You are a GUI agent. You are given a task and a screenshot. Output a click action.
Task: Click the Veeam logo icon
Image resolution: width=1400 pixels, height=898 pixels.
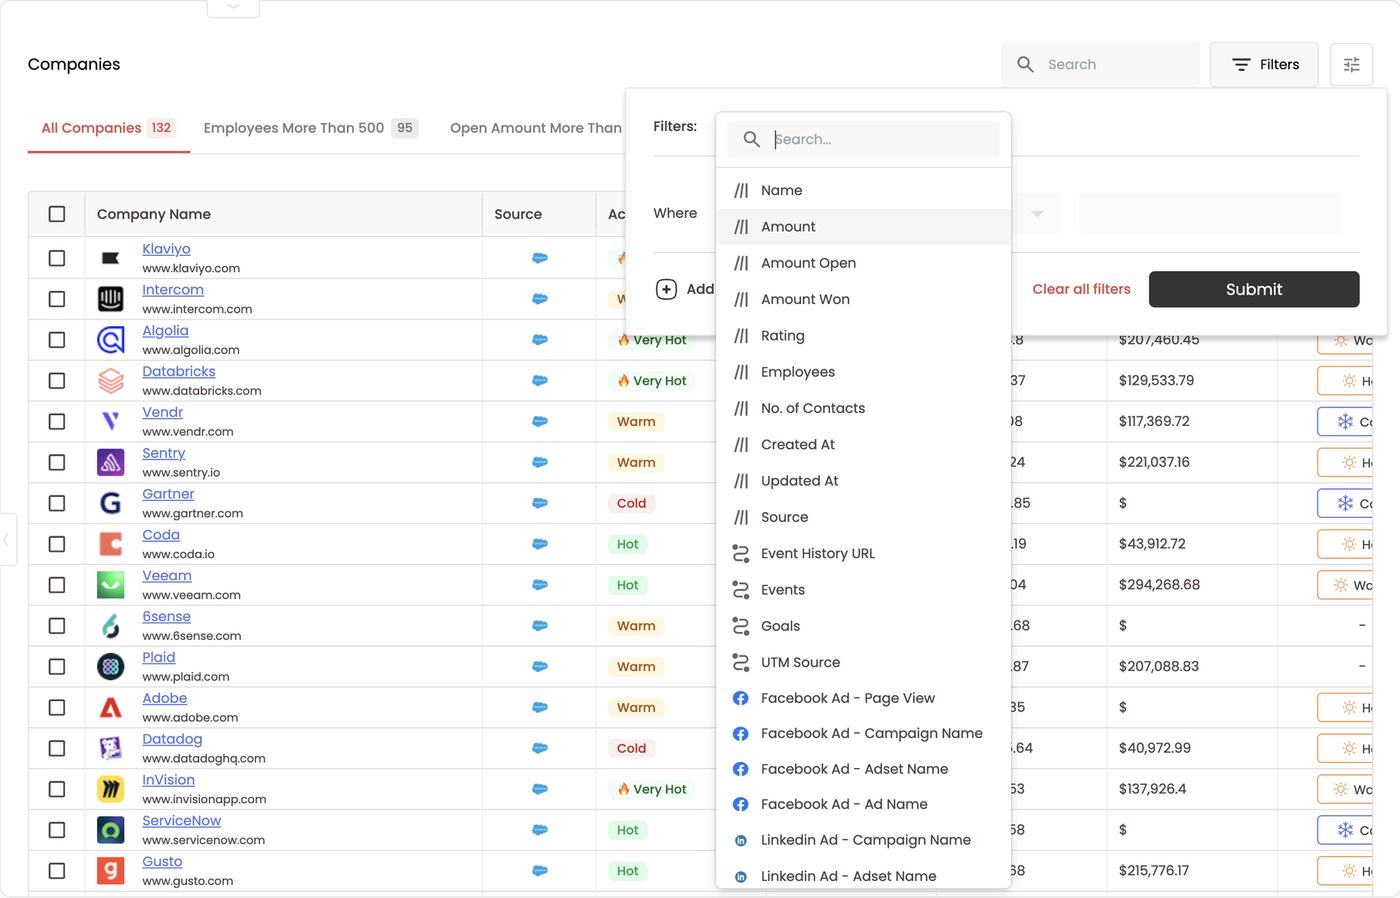[111, 585]
